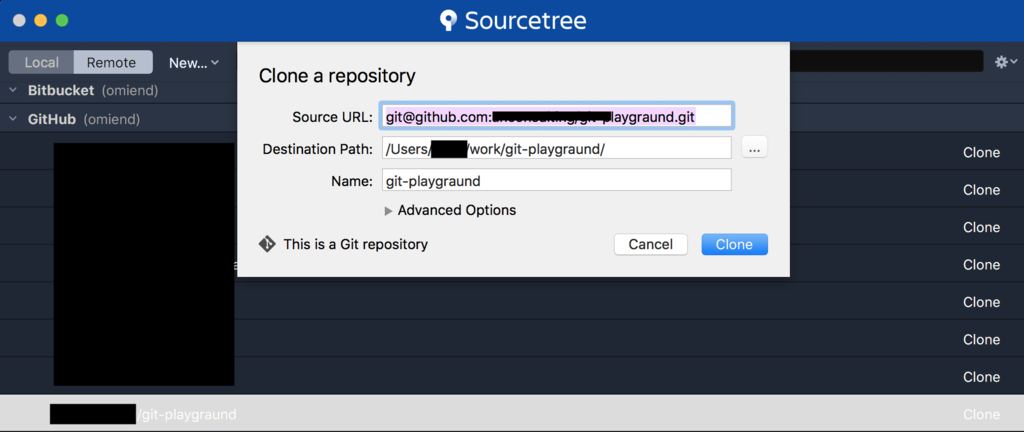Expand Advanced Options disclosure triangle

[x=389, y=211]
